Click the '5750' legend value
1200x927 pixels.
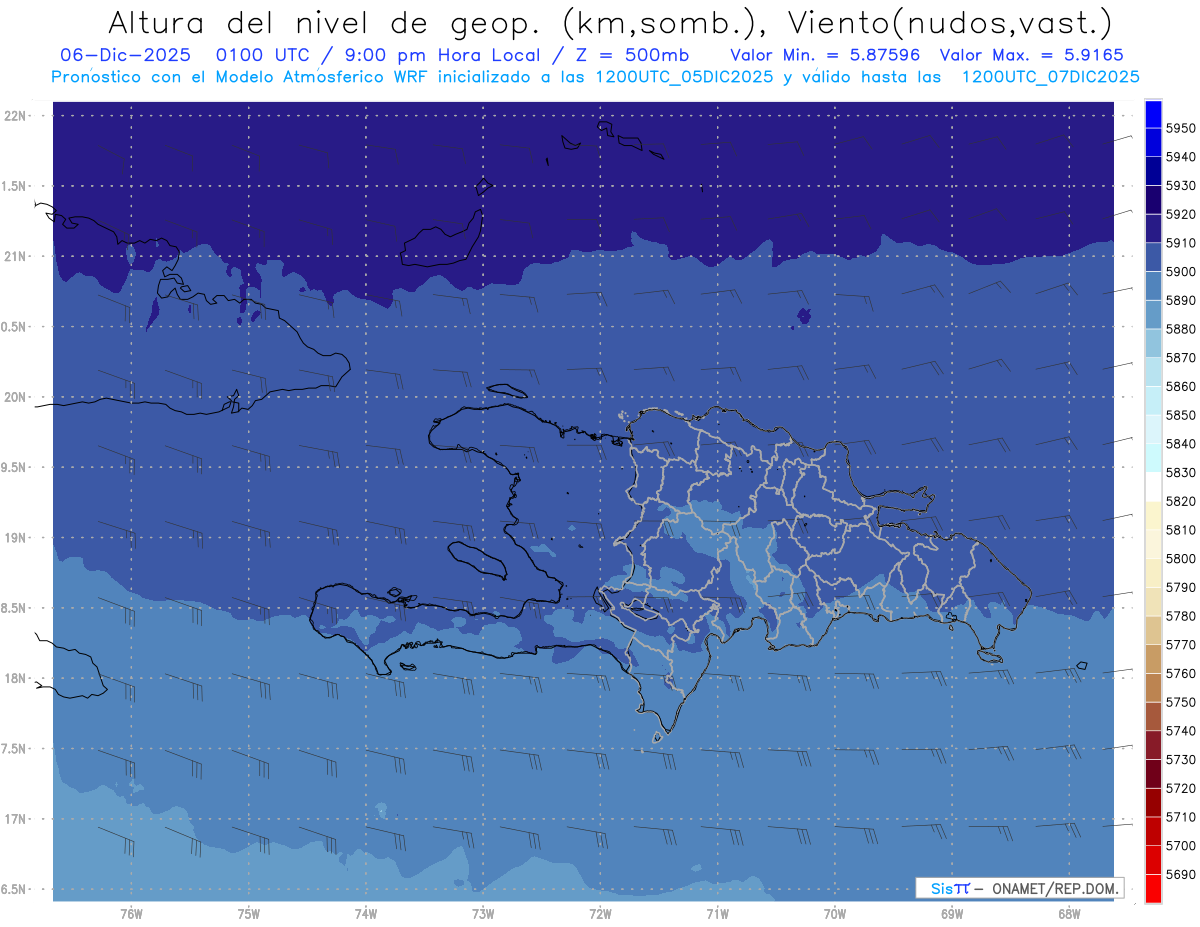[x=1181, y=702]
